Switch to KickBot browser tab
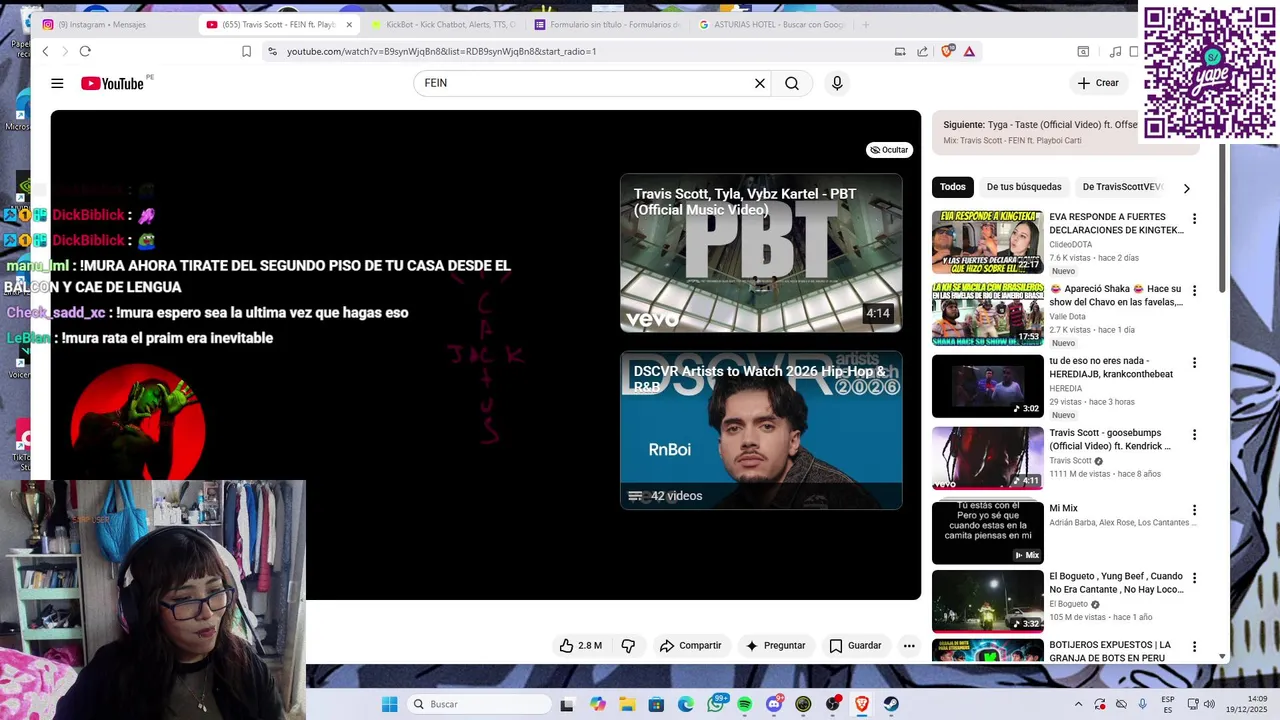The image size is (1280, 720). click(443, 24)
